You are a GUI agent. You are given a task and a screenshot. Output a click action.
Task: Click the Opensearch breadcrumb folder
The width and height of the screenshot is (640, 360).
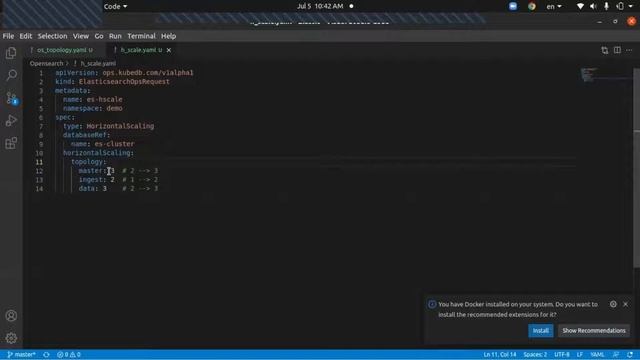pos(46,63)
